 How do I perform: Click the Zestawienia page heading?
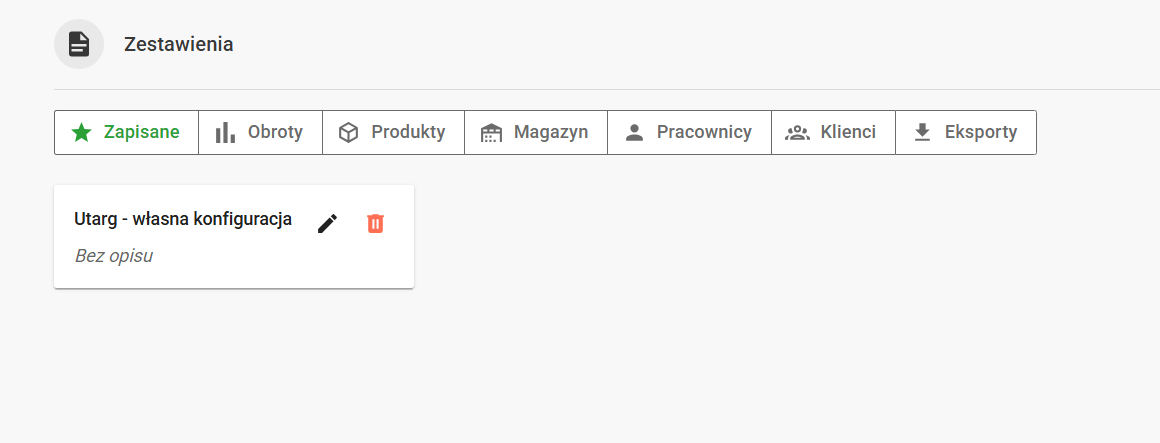pyautogui.click(x=179, y=44)
